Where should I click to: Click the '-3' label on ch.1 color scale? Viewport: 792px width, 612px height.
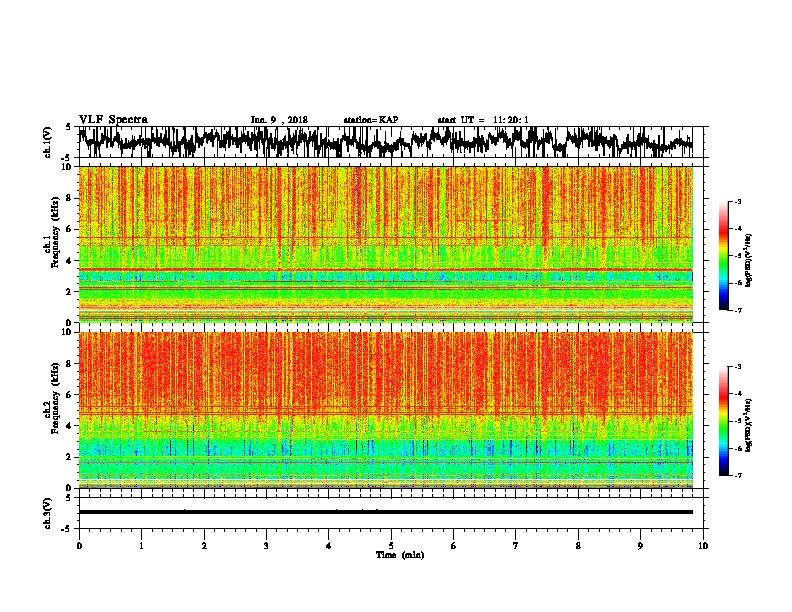[737, 201]
